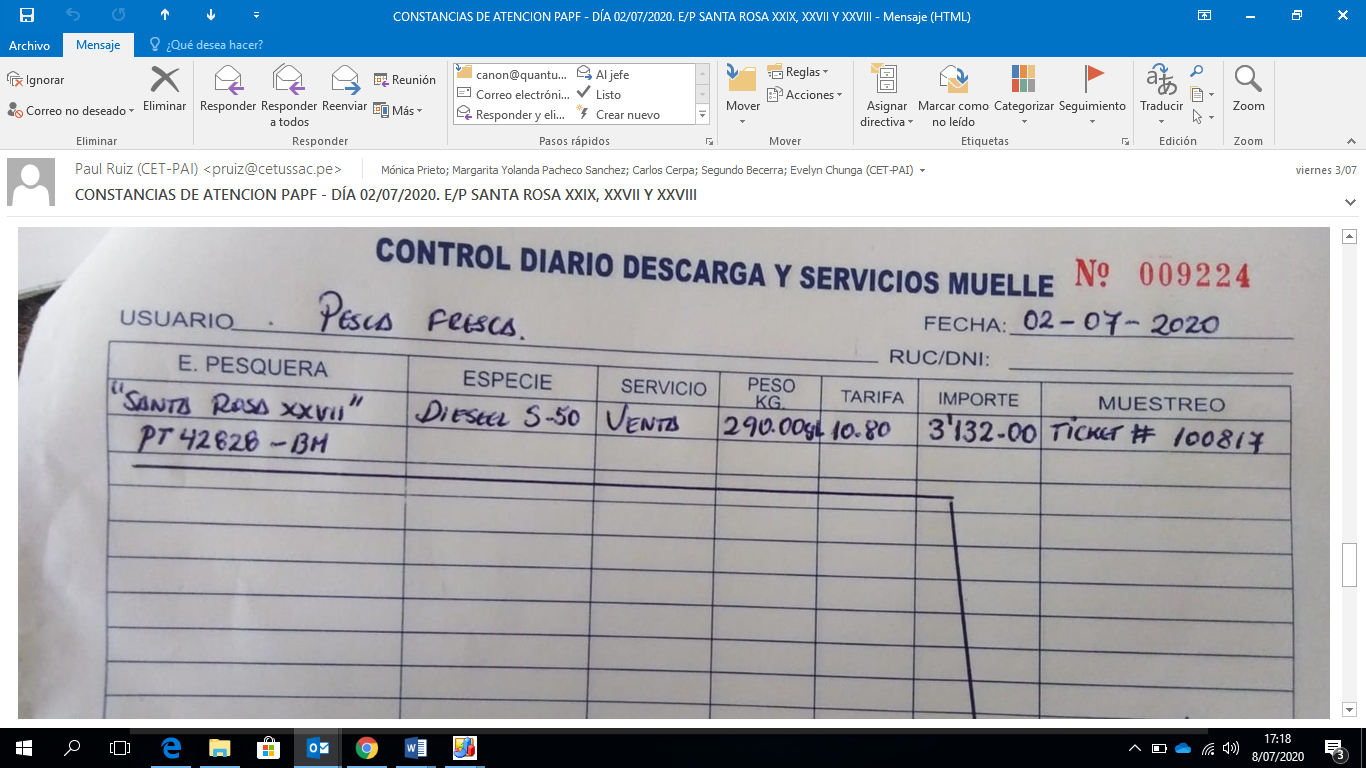Click Responder a todos icon
1366x768 pixels.
click(x=288, y=81)
